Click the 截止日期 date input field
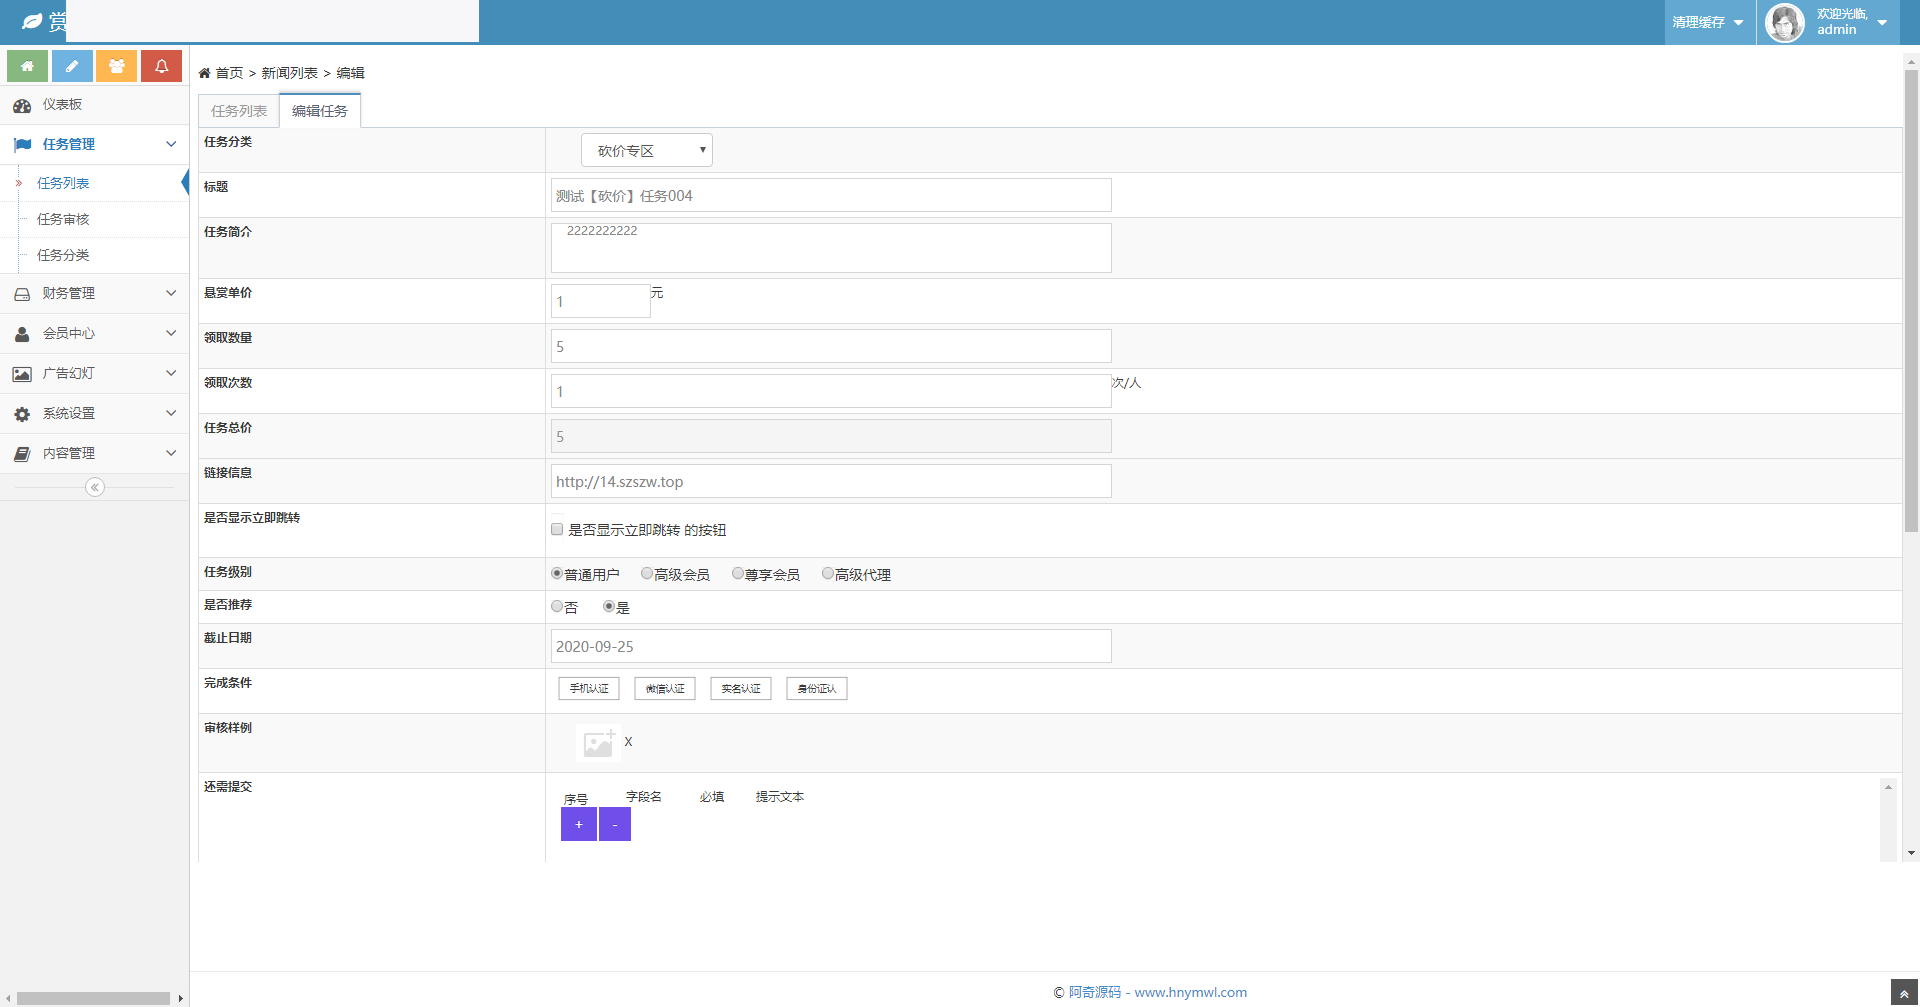 pos(830,647)
